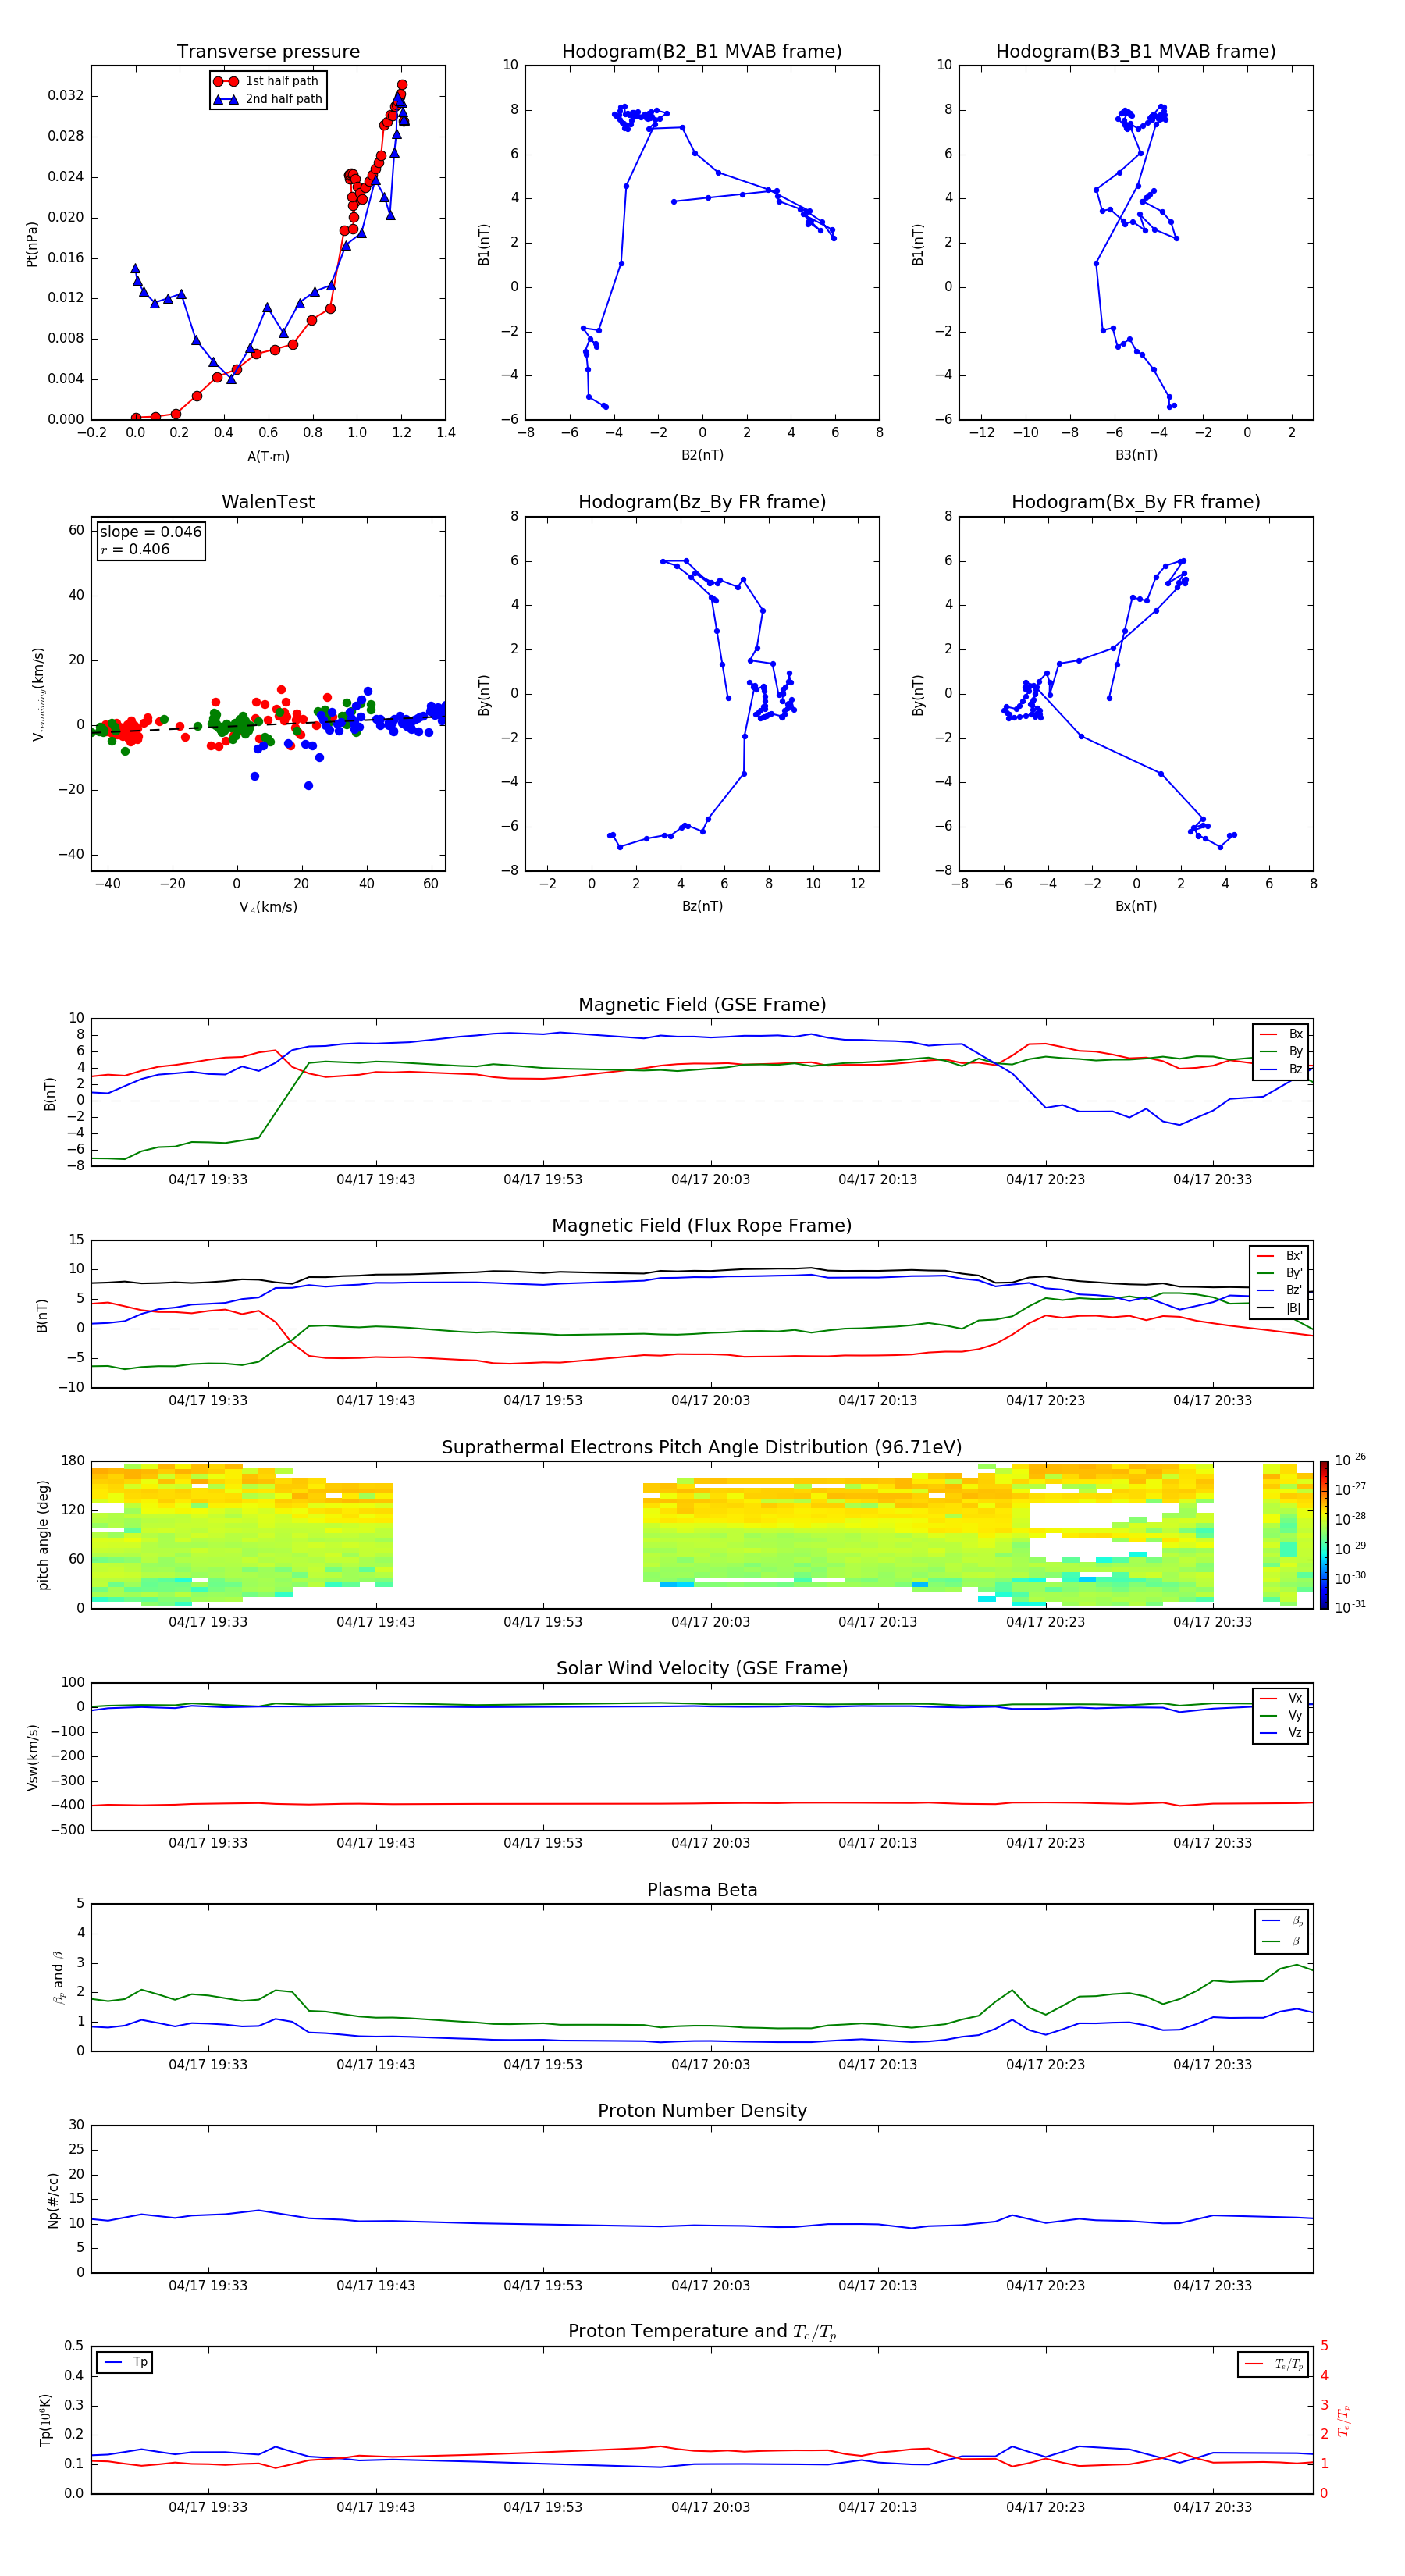This screenshot has height=2576, width=1405.
Task: Click the "Solar Wind Velocity (GSE Frame)" title
Action: [x=702, y=1669]
